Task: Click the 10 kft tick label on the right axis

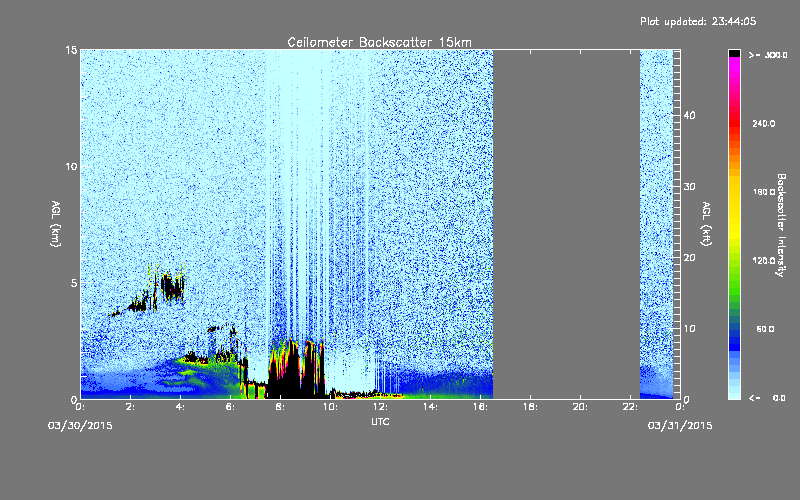Action: click(689, 329)
